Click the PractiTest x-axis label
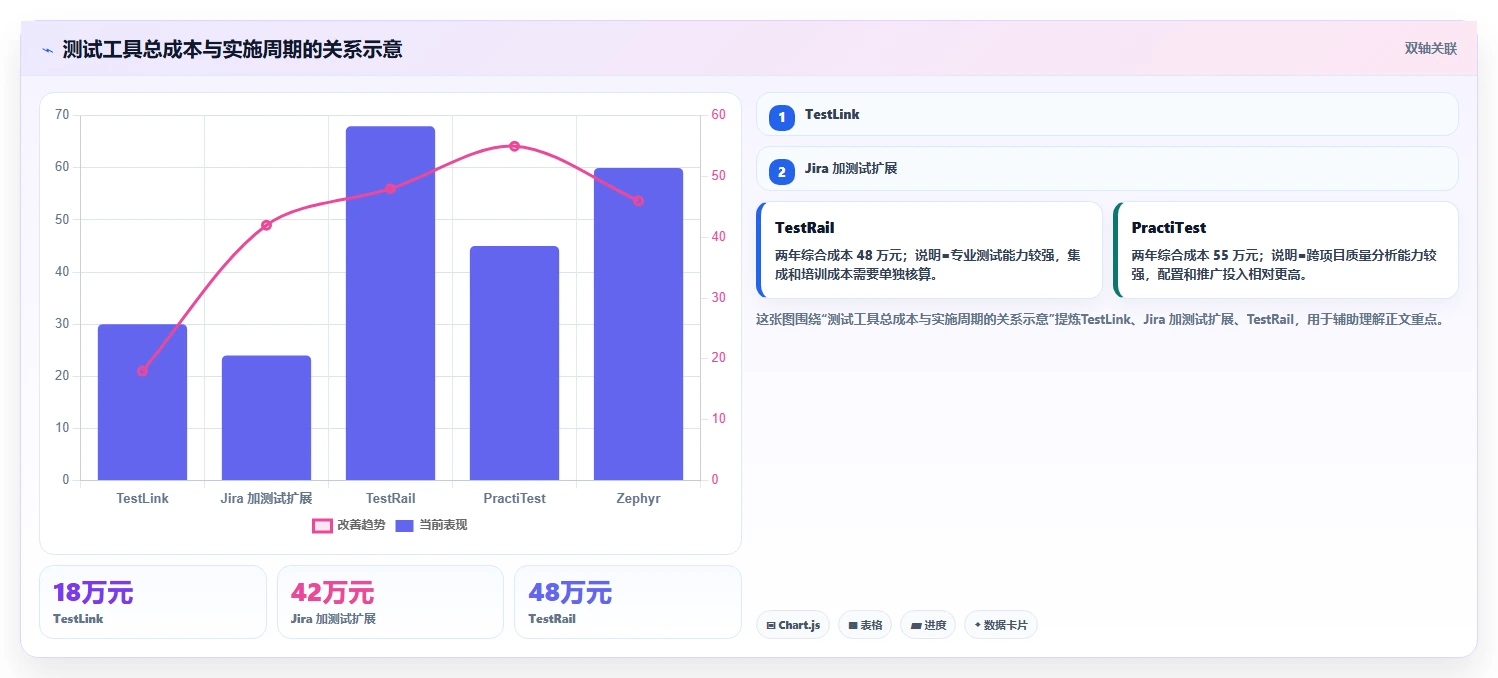 [514, 498]
